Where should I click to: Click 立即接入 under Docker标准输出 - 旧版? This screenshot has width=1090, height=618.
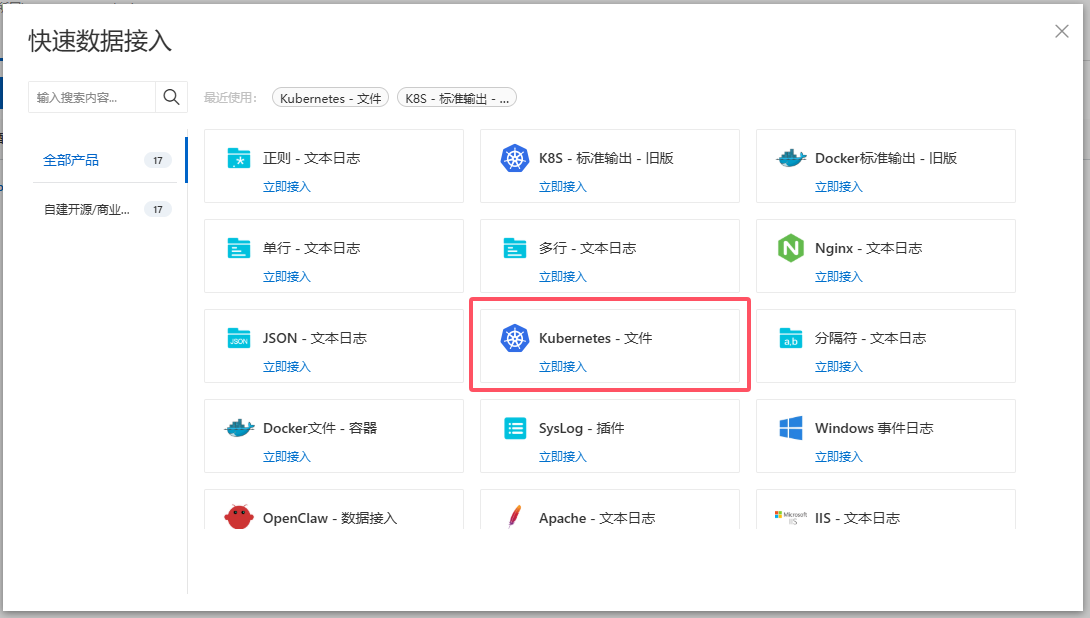pos(838,186)
